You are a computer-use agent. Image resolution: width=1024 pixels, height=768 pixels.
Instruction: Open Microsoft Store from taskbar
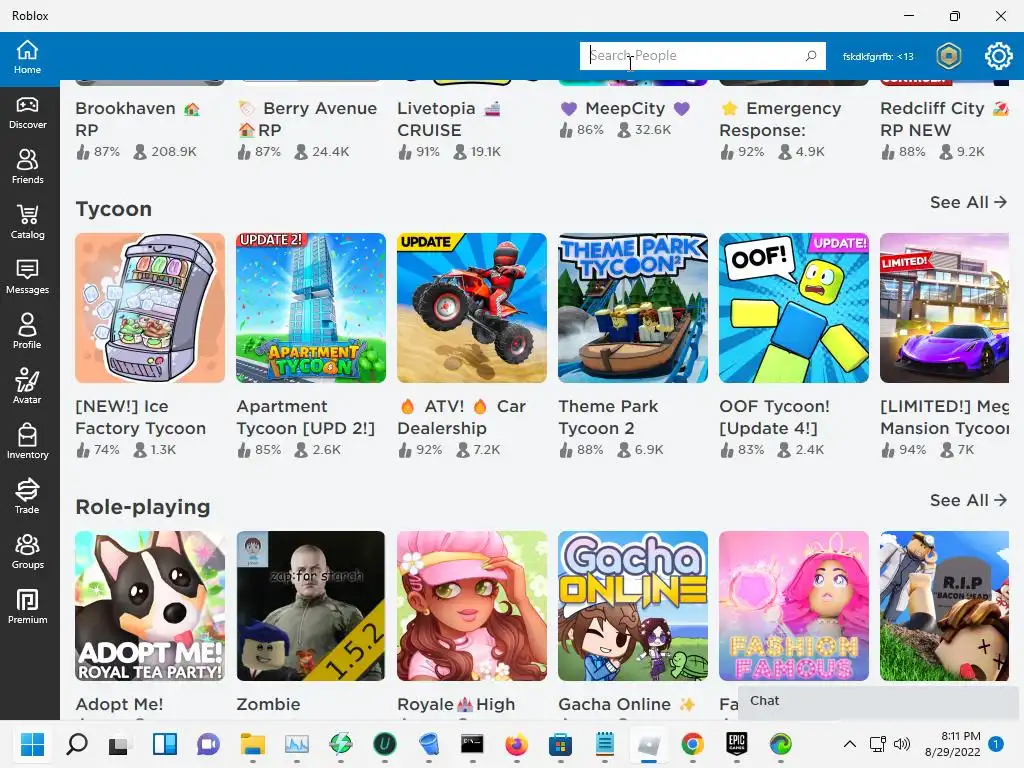[560, 744]
